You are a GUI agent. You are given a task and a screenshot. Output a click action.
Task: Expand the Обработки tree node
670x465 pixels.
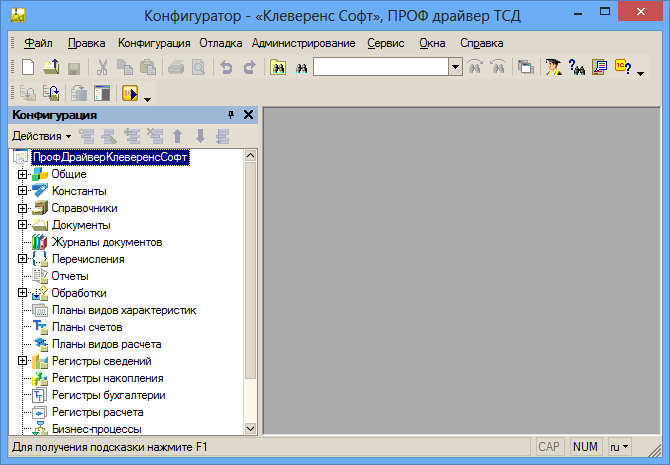[22, 293]
